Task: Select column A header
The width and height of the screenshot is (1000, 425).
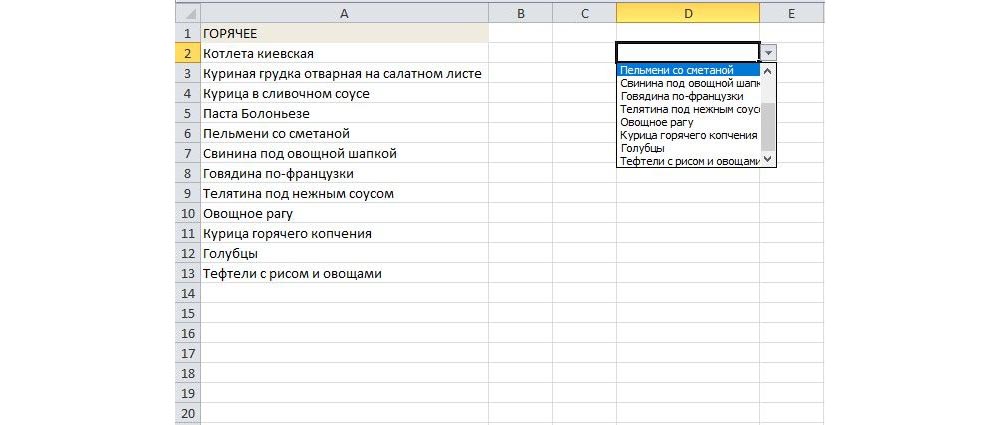Action: [343, 12]
